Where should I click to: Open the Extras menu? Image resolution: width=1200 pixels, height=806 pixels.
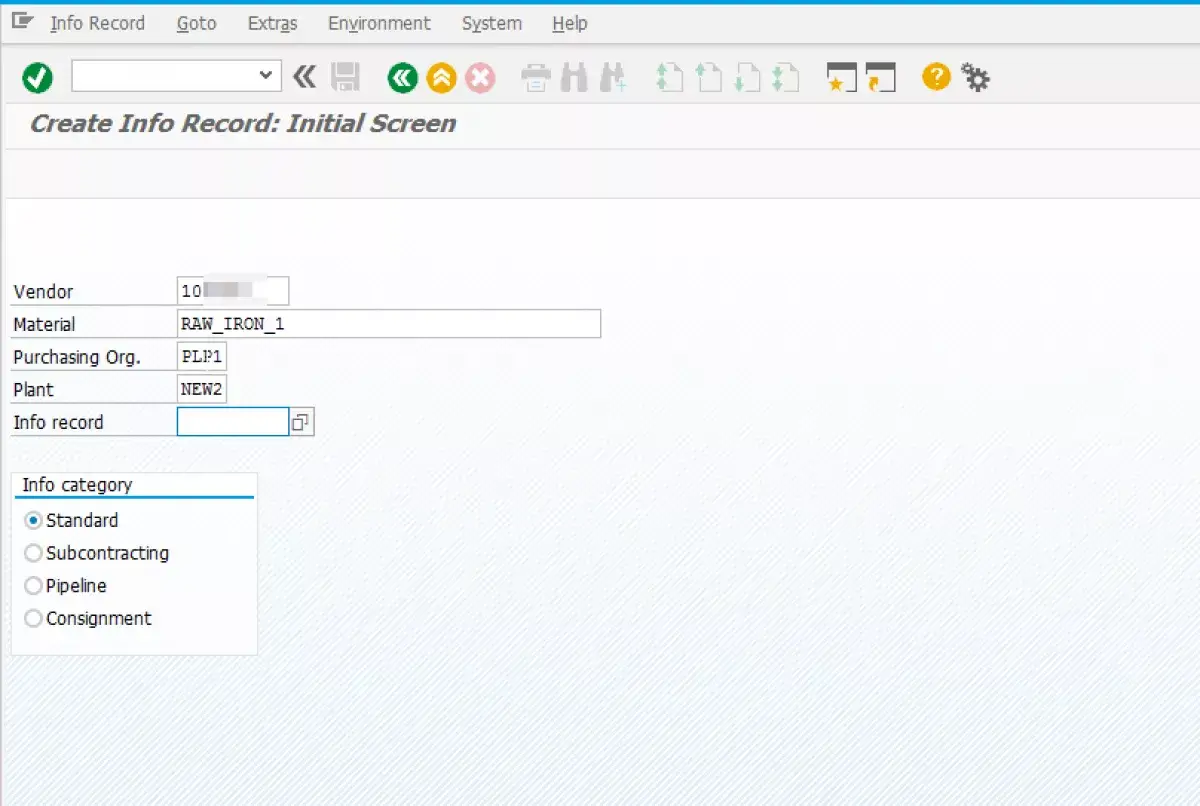click(x=272, y=23)
